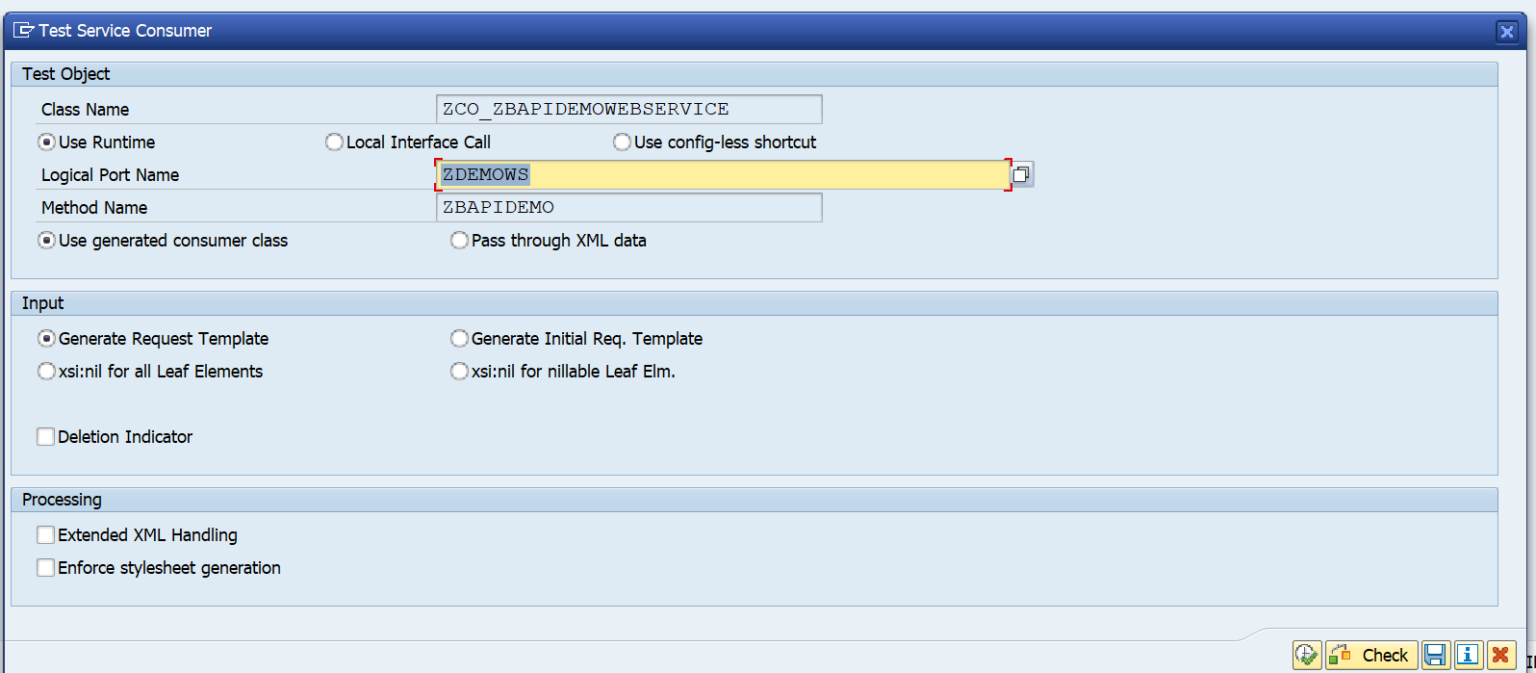Select the Use Runtime radio button

[x=46, y=142]
